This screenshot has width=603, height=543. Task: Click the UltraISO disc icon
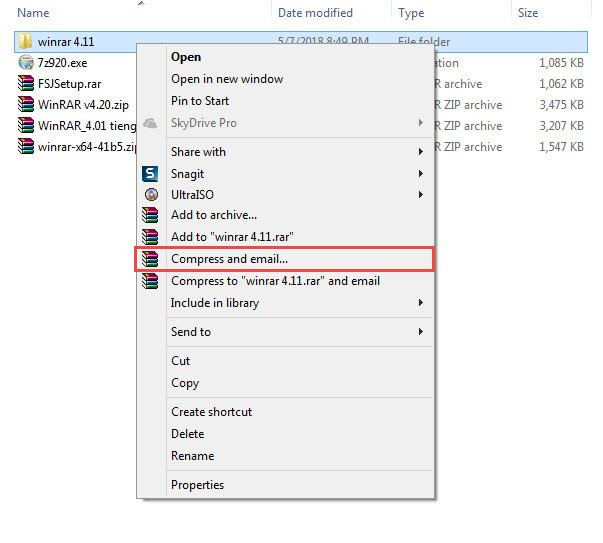click(151, 195)
